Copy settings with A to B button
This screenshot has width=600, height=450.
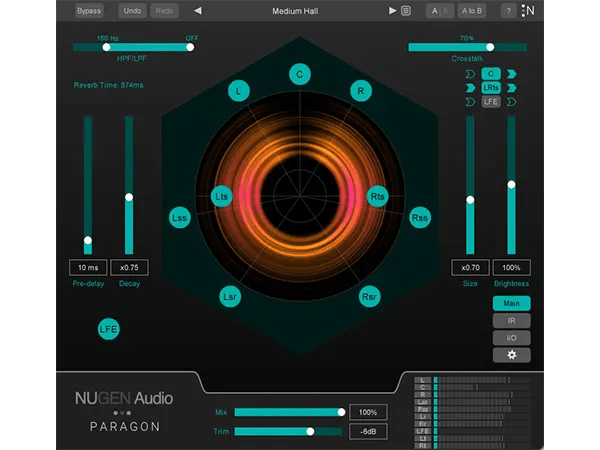(x=472, y=11)
